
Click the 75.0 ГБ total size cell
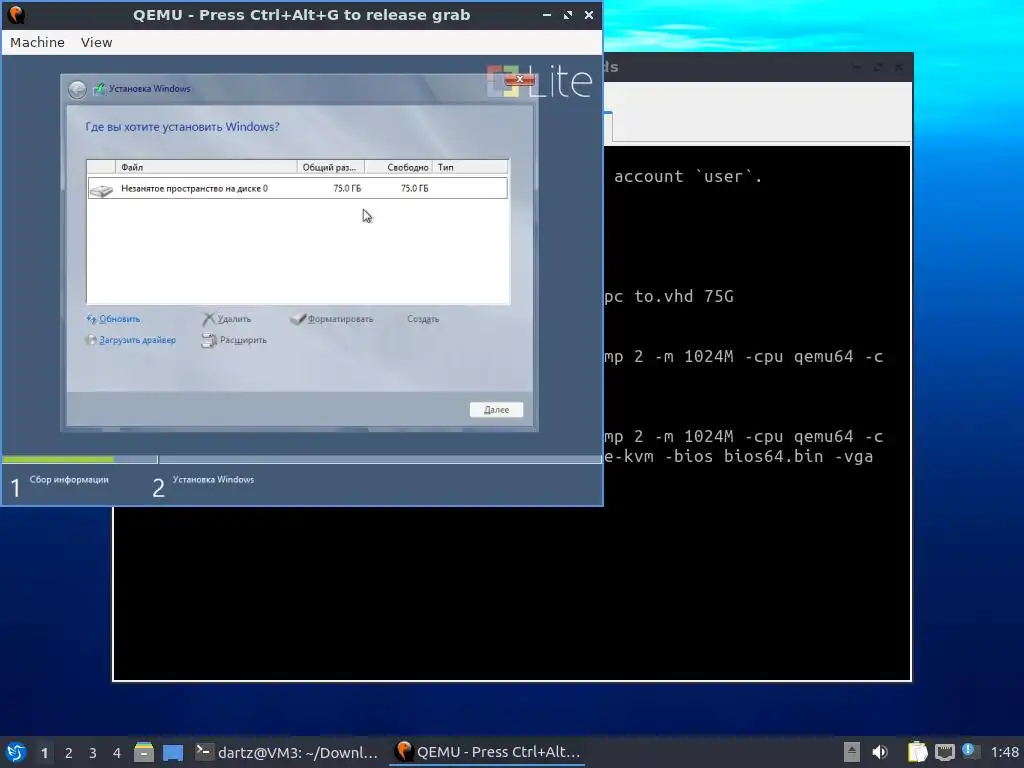click(x=347, y=188)
